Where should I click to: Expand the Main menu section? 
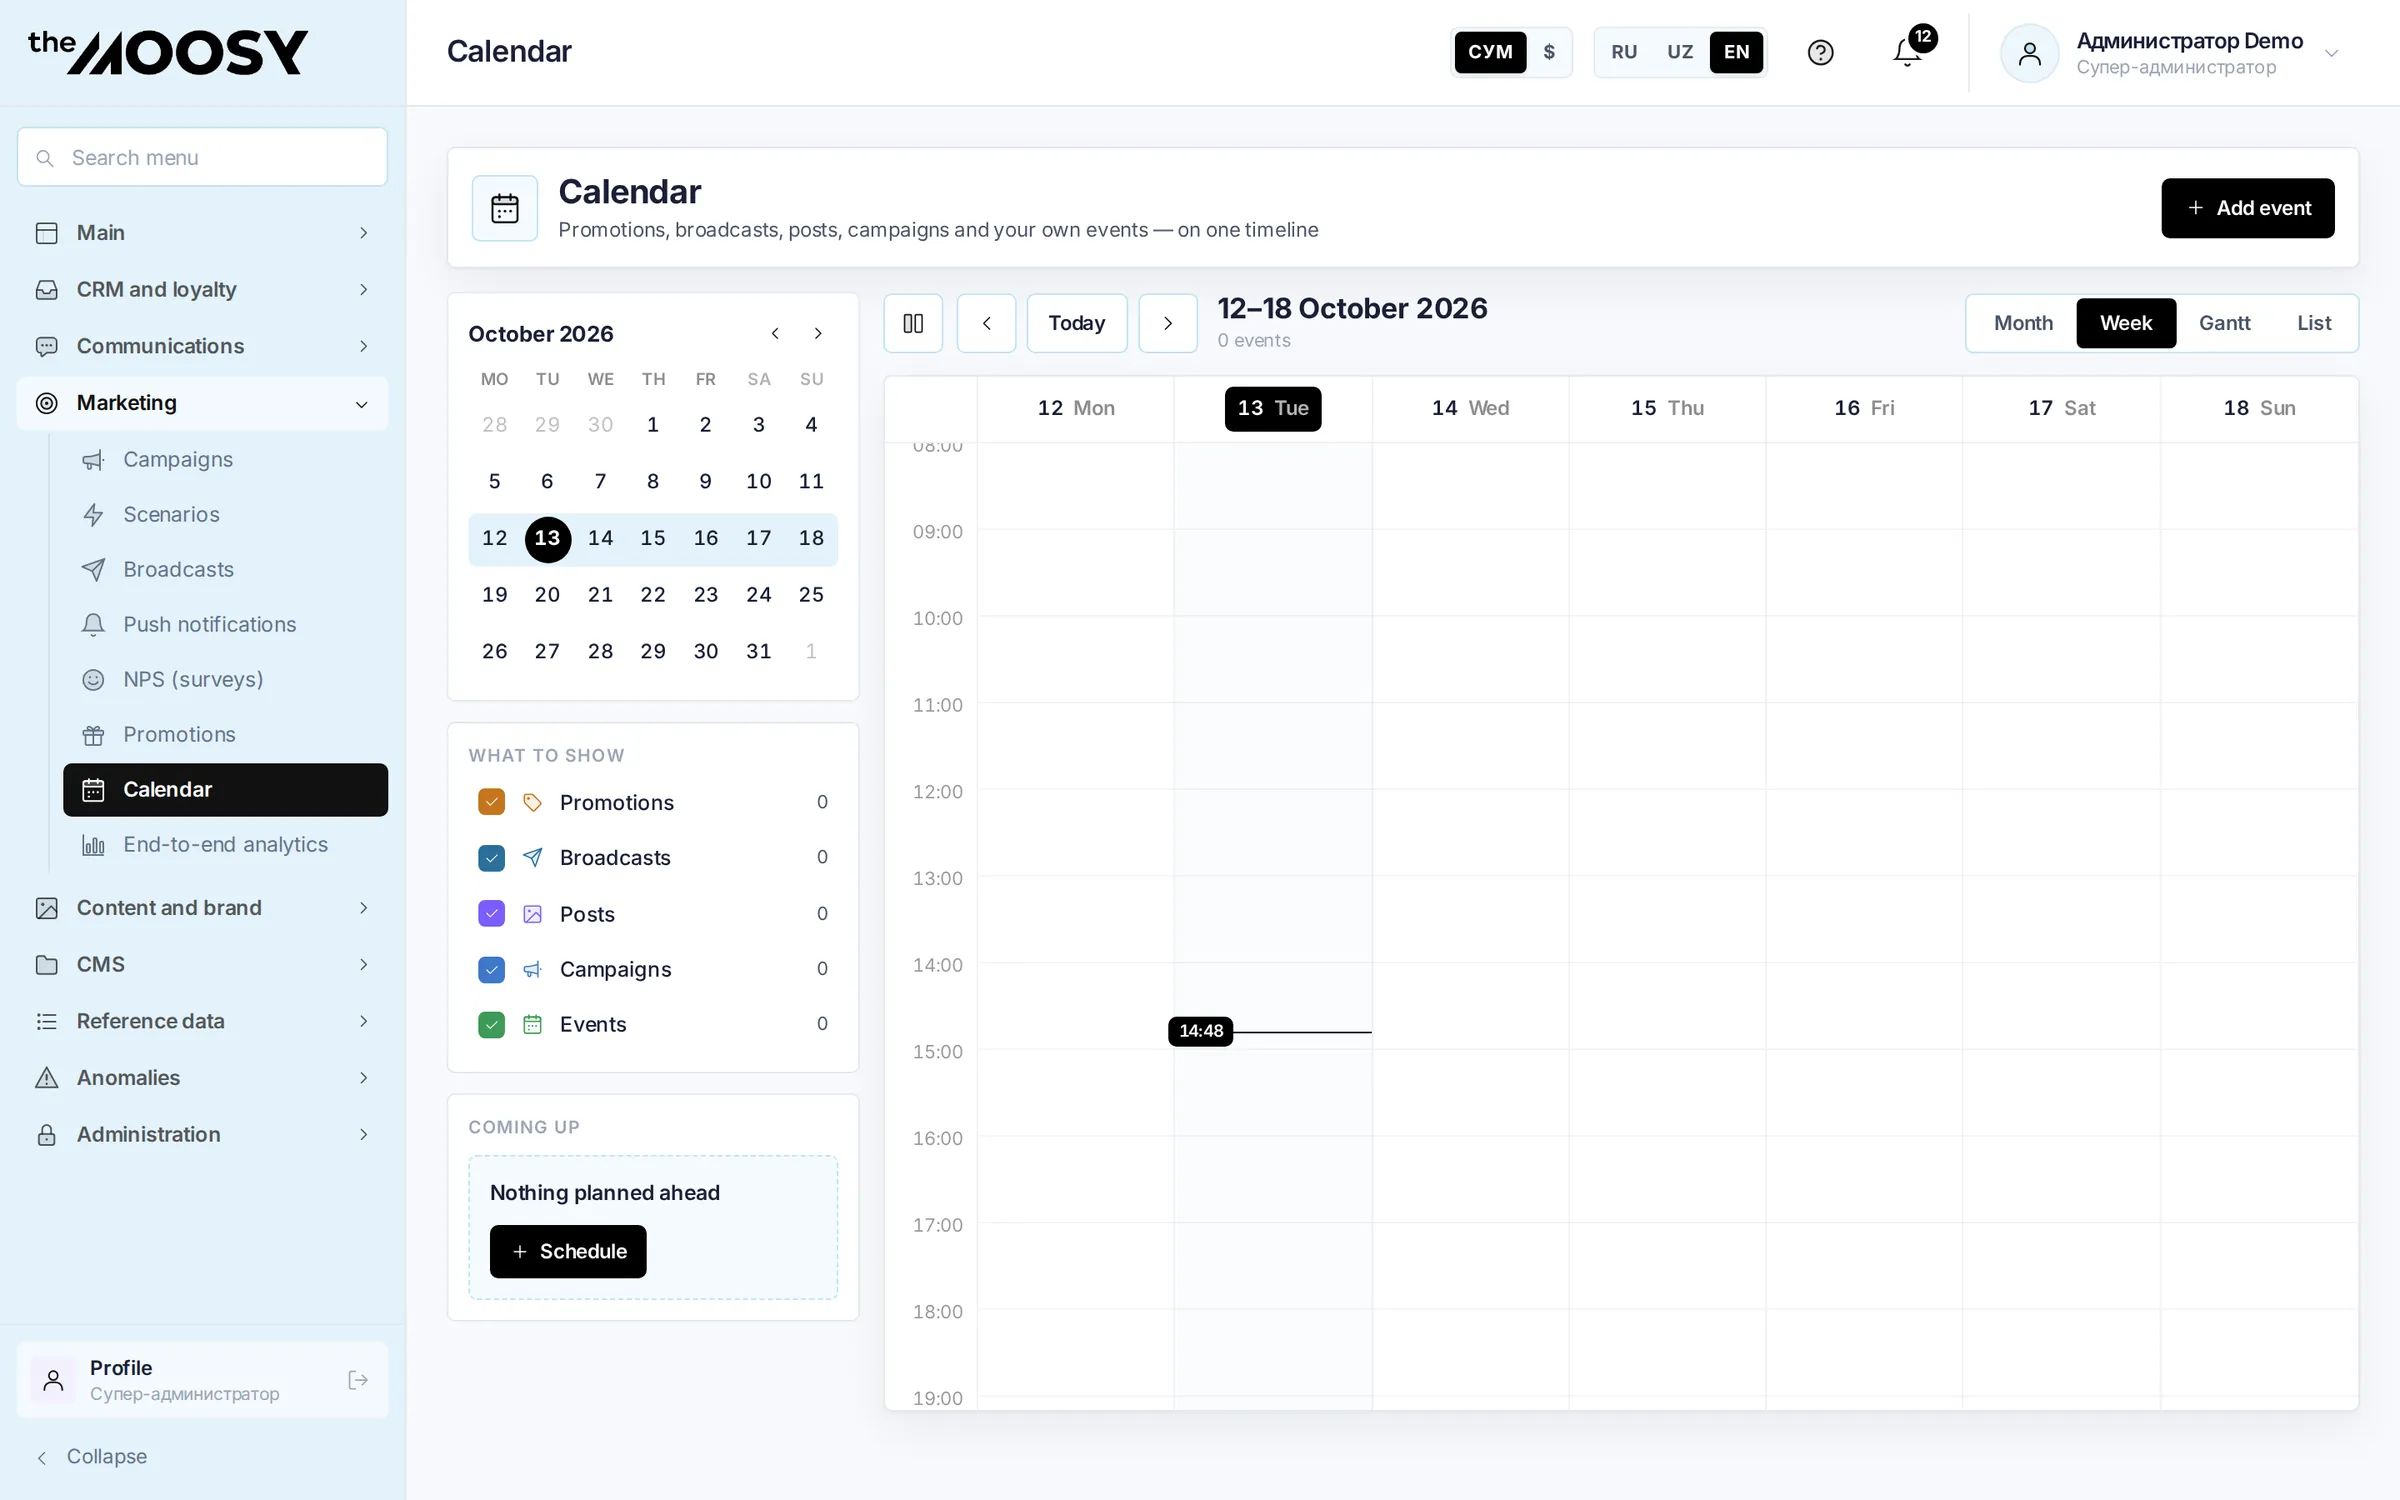pos(202,232)
